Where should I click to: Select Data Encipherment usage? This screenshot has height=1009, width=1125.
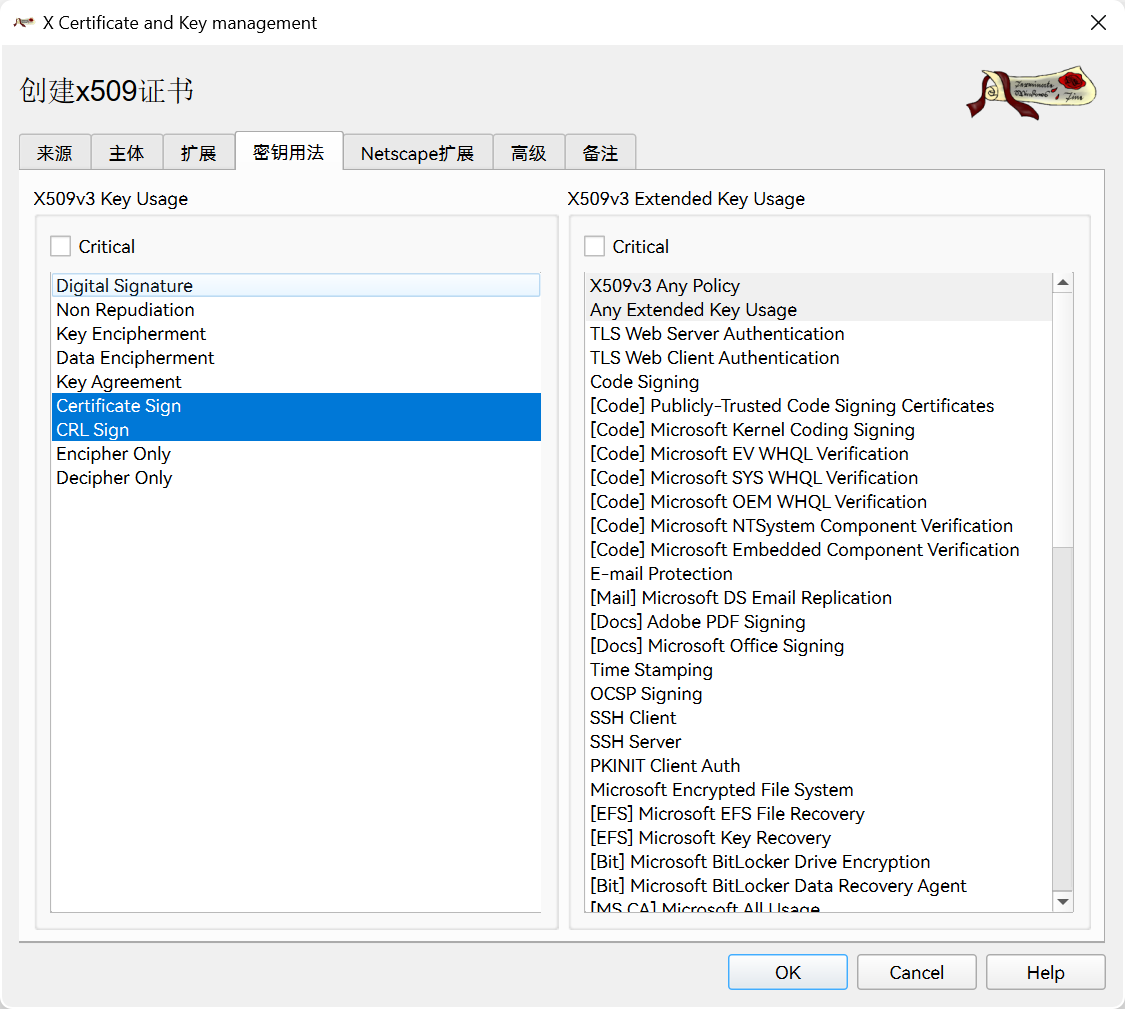[296, 357]
